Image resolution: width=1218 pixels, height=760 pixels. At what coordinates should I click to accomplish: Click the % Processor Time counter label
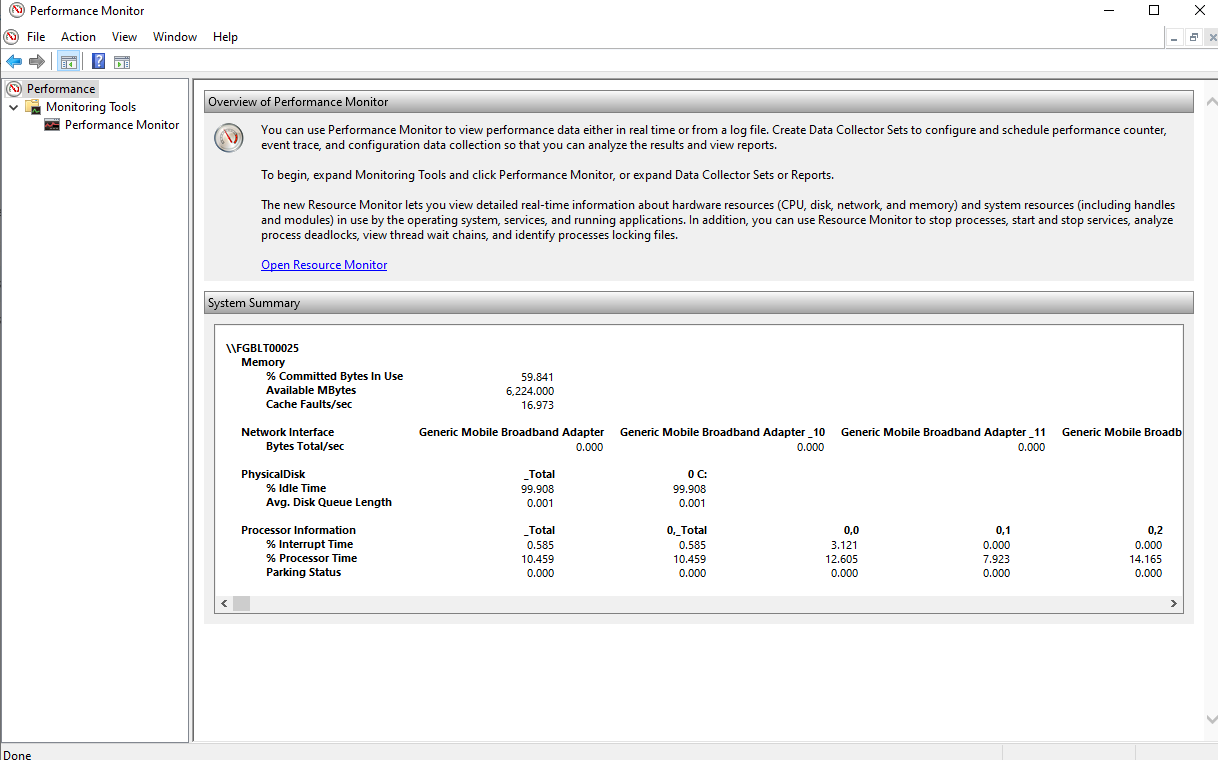pyautogui.click(x=311, y=558)
